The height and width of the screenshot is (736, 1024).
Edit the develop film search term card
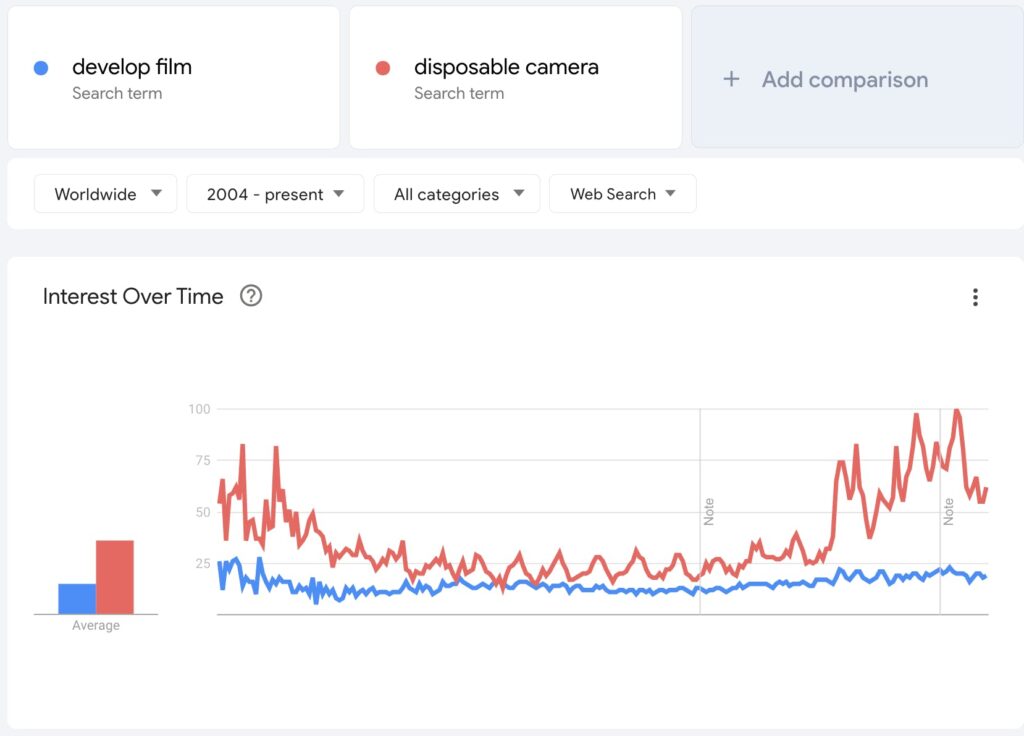coord(174,78)
